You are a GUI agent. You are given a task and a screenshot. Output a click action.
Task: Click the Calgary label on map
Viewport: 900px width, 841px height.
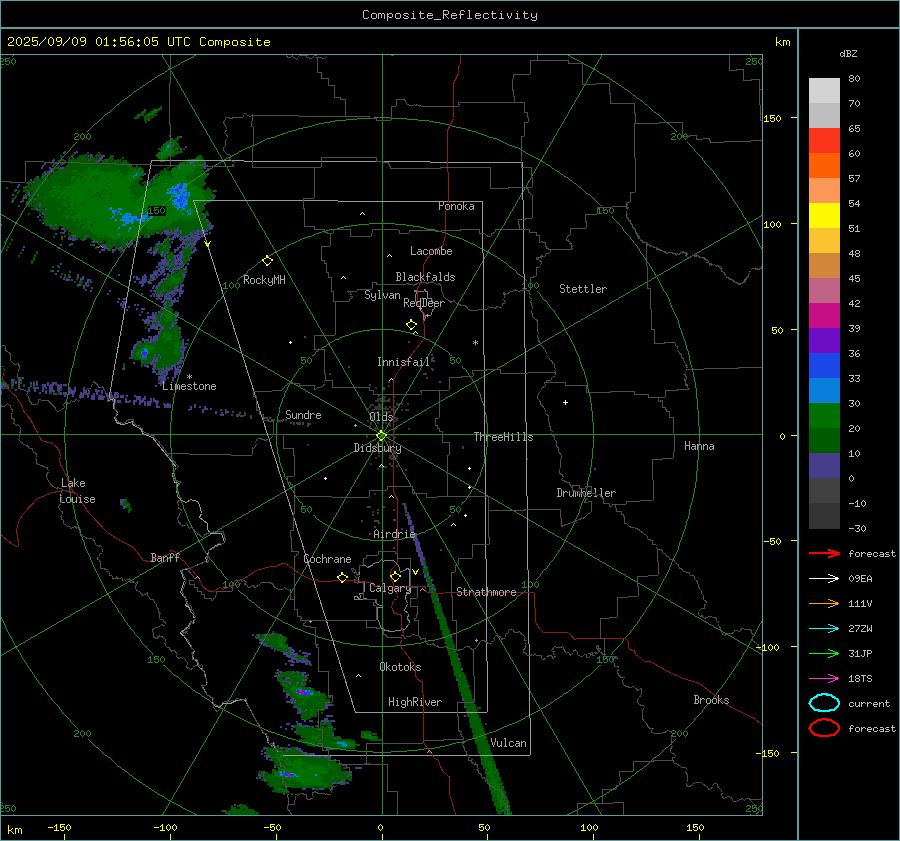pyautogui.click(x=390, y=588)
